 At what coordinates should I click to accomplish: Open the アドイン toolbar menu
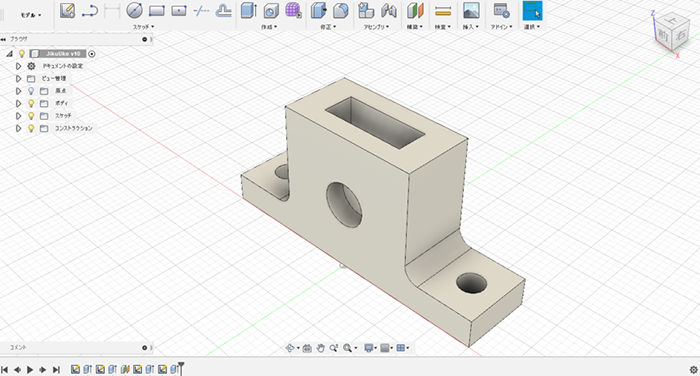point(502,27)
